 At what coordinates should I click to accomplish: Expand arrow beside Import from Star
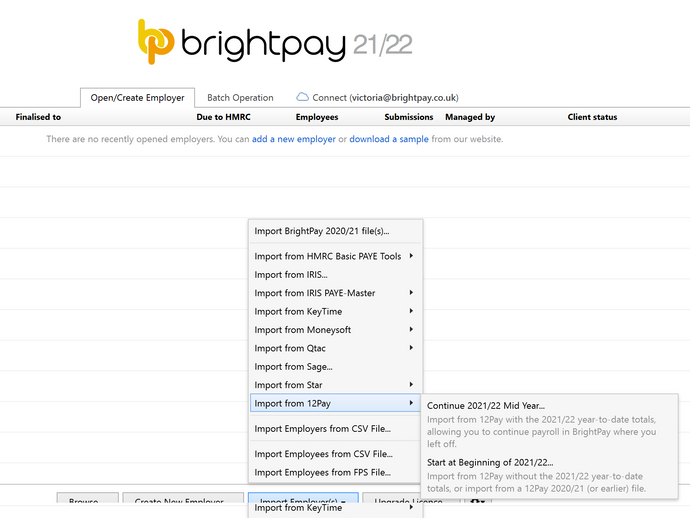(411, 384)
